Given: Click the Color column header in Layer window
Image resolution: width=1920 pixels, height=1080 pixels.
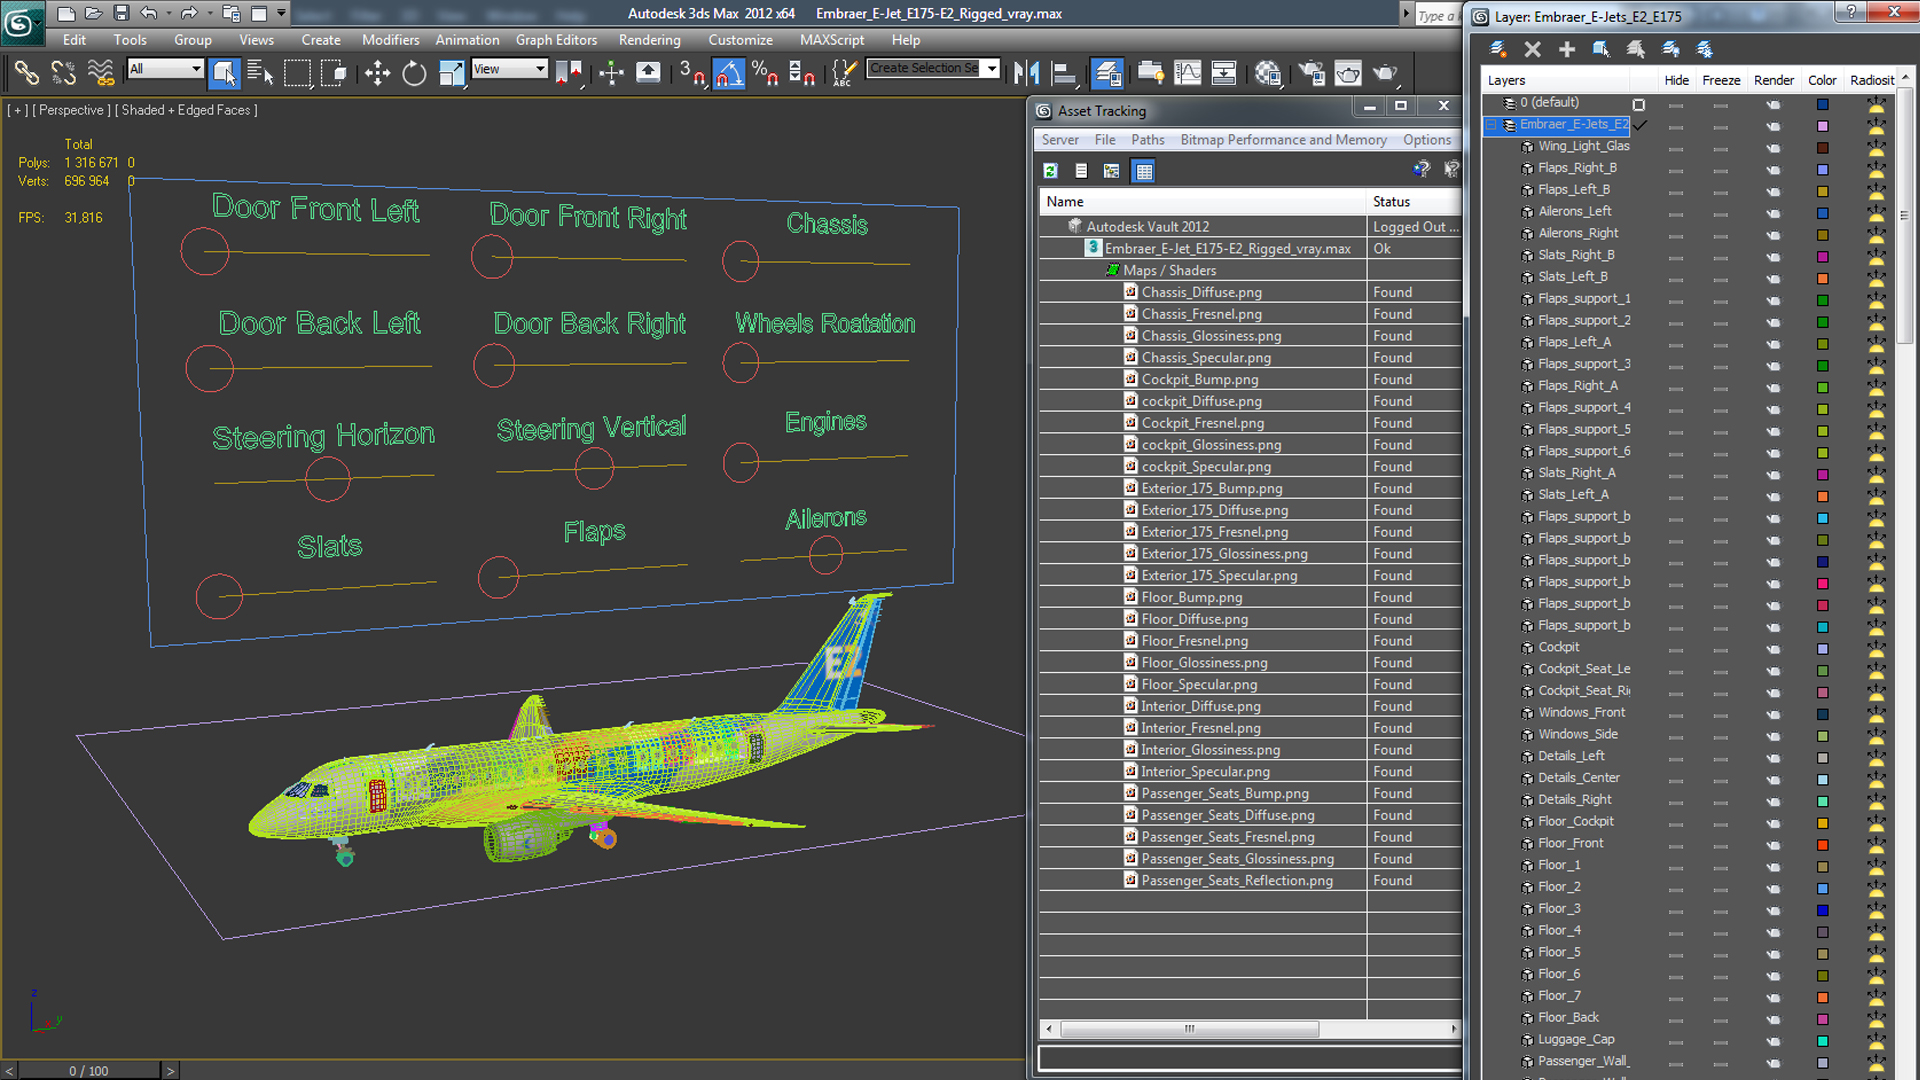Looking at the screenshot, I should [1822, 80].
